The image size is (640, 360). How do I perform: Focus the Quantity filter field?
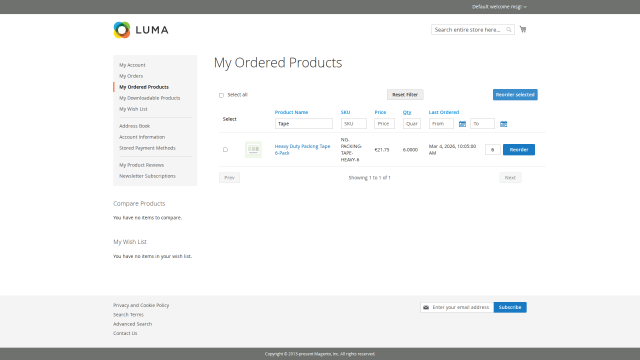412,124
